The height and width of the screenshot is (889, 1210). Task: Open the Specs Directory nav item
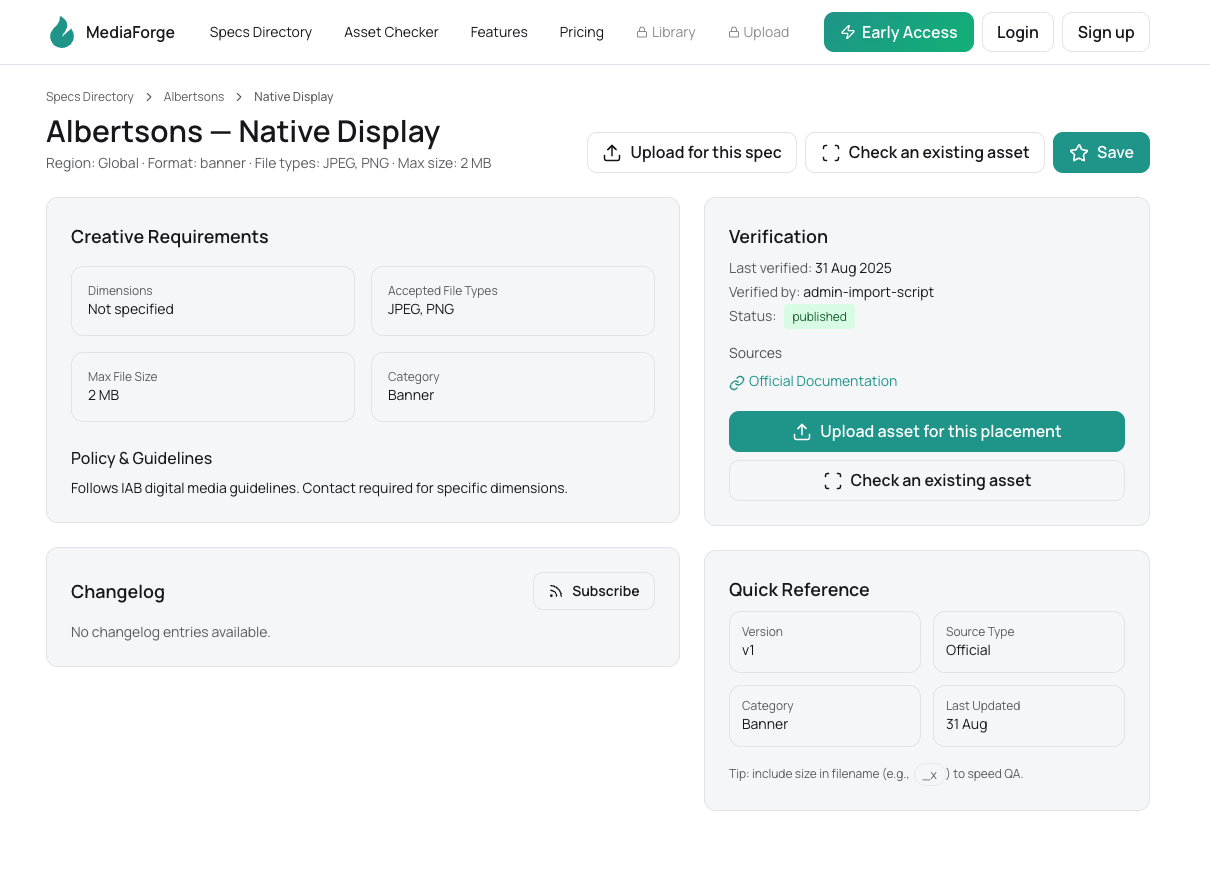261,32
